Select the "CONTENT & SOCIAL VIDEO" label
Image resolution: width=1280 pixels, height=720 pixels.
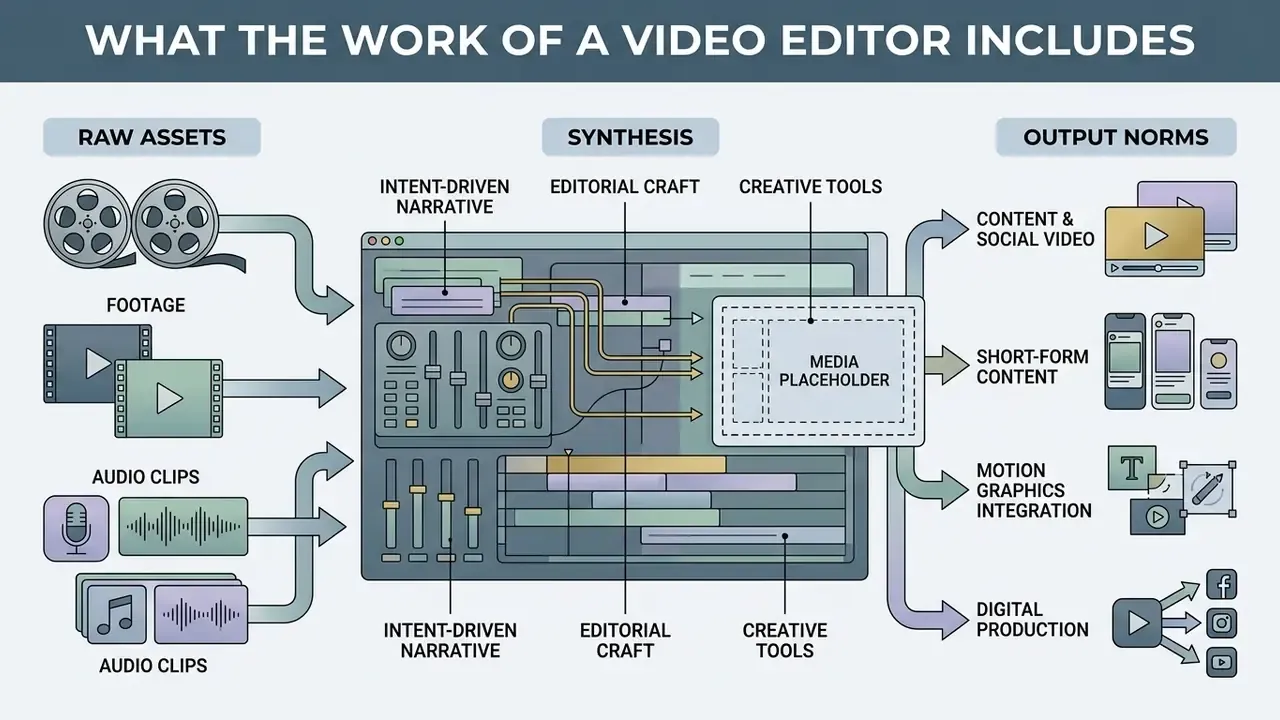[1035, 229]
